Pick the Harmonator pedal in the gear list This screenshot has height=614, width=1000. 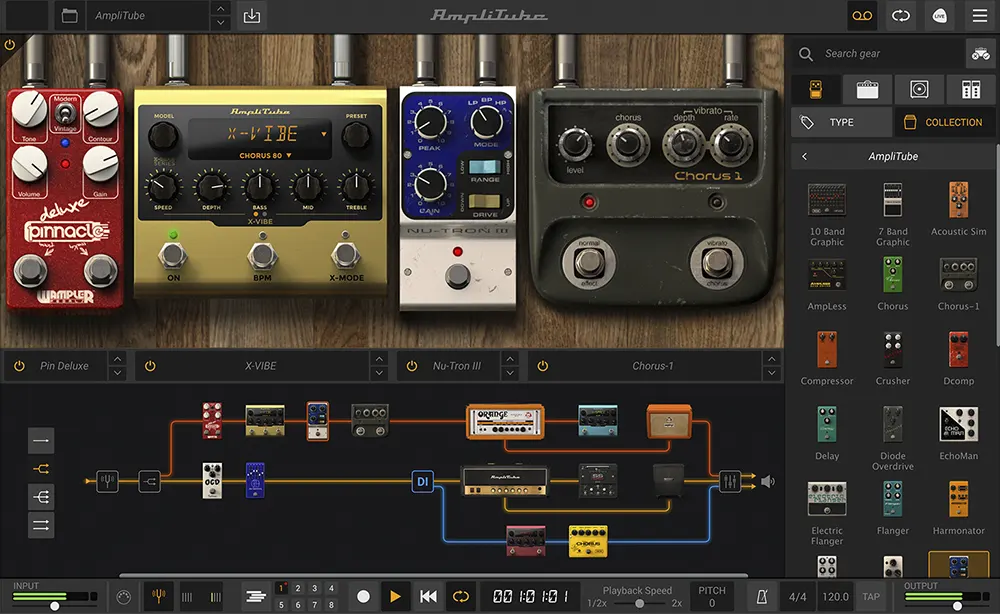959,508
